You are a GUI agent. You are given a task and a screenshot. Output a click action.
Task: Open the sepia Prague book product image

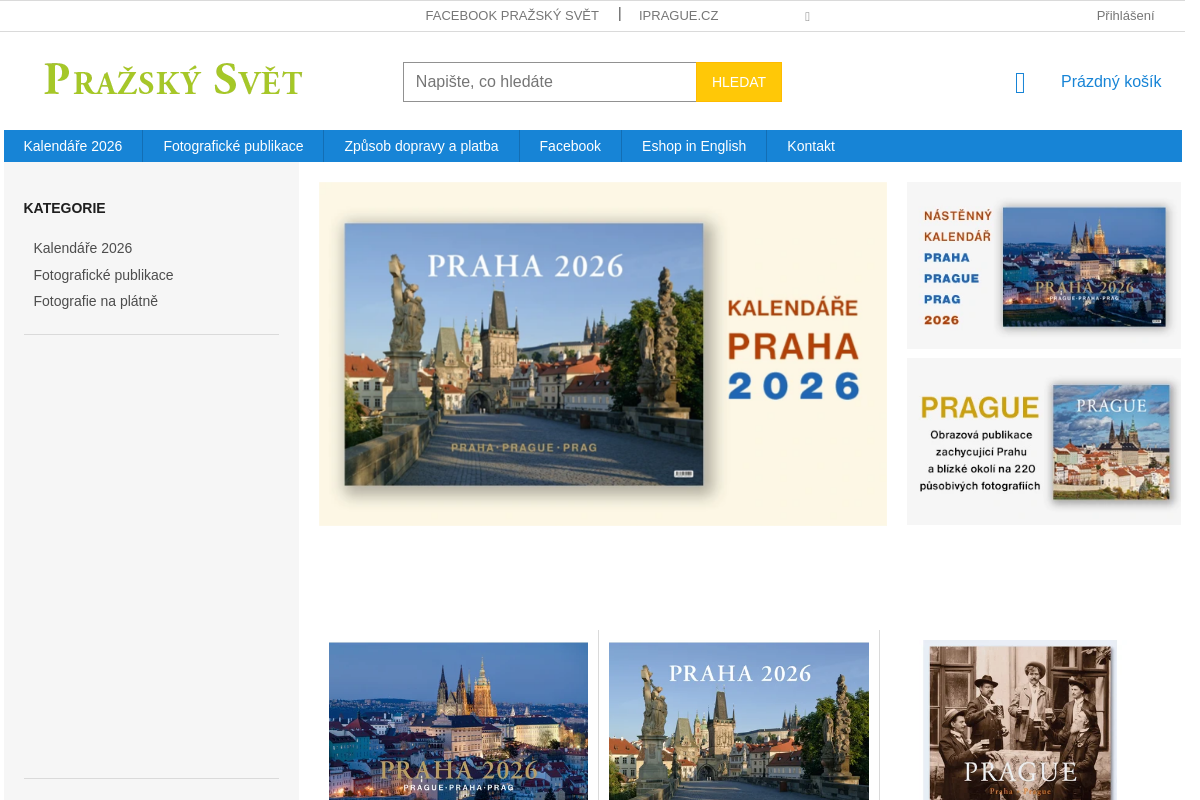(x=1020, y=720)
